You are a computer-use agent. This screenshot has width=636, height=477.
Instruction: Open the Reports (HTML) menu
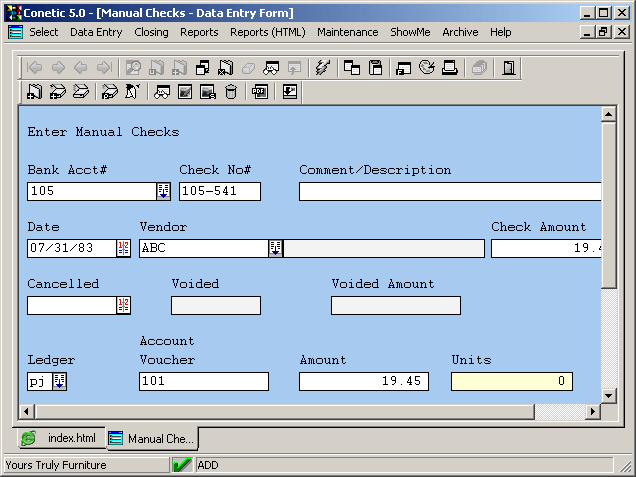click(268, 32)
